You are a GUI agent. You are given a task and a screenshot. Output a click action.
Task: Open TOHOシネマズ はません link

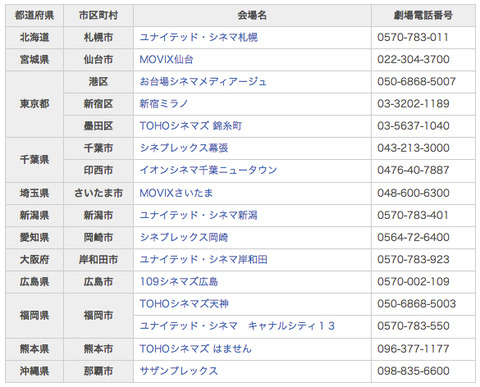point(195,349)
